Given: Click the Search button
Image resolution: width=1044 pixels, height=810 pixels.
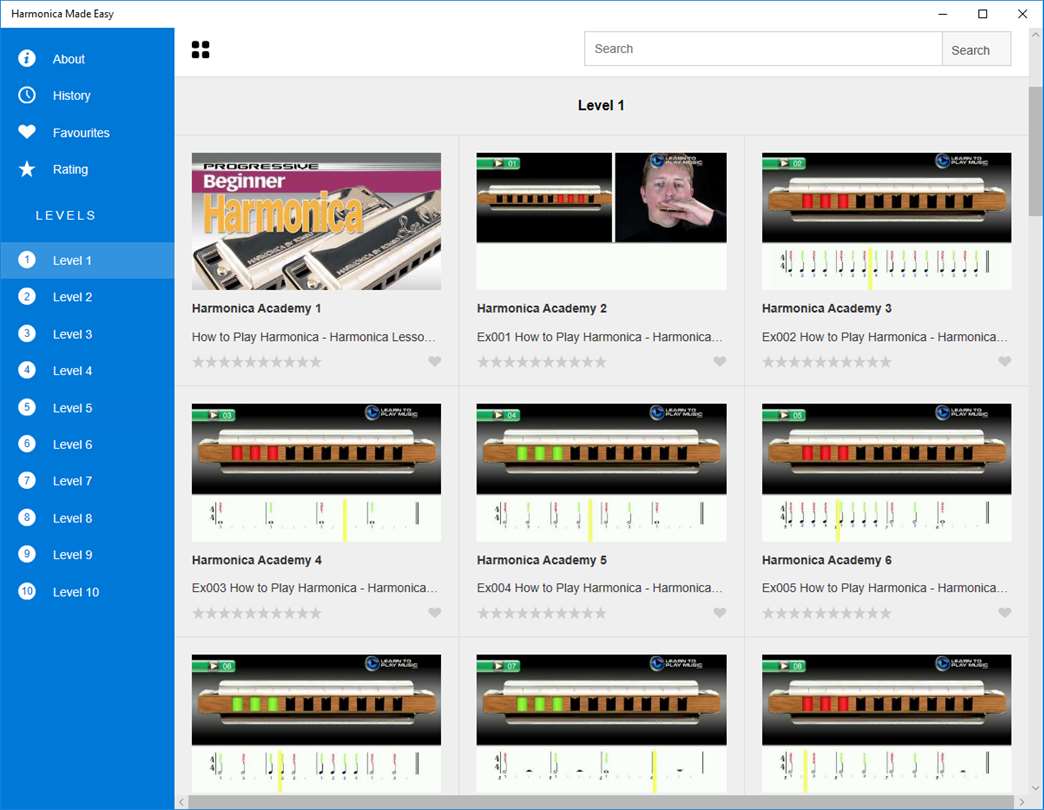Looking at the screenshot, I should 976,49.
